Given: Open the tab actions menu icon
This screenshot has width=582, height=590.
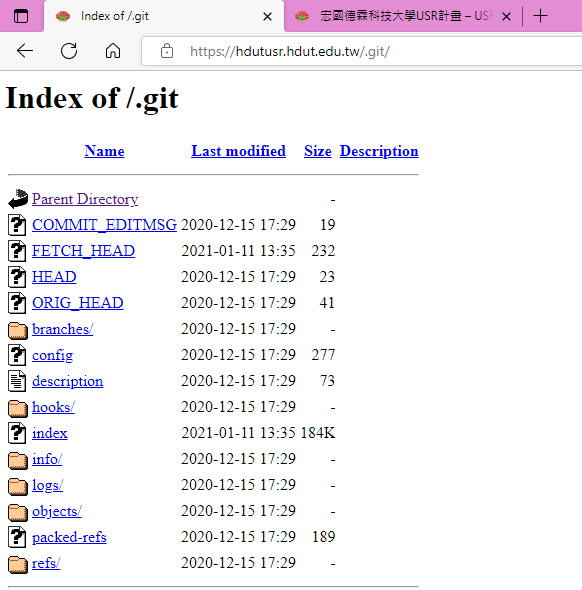Looking at the screenshot, I should [x=21, y=16].
